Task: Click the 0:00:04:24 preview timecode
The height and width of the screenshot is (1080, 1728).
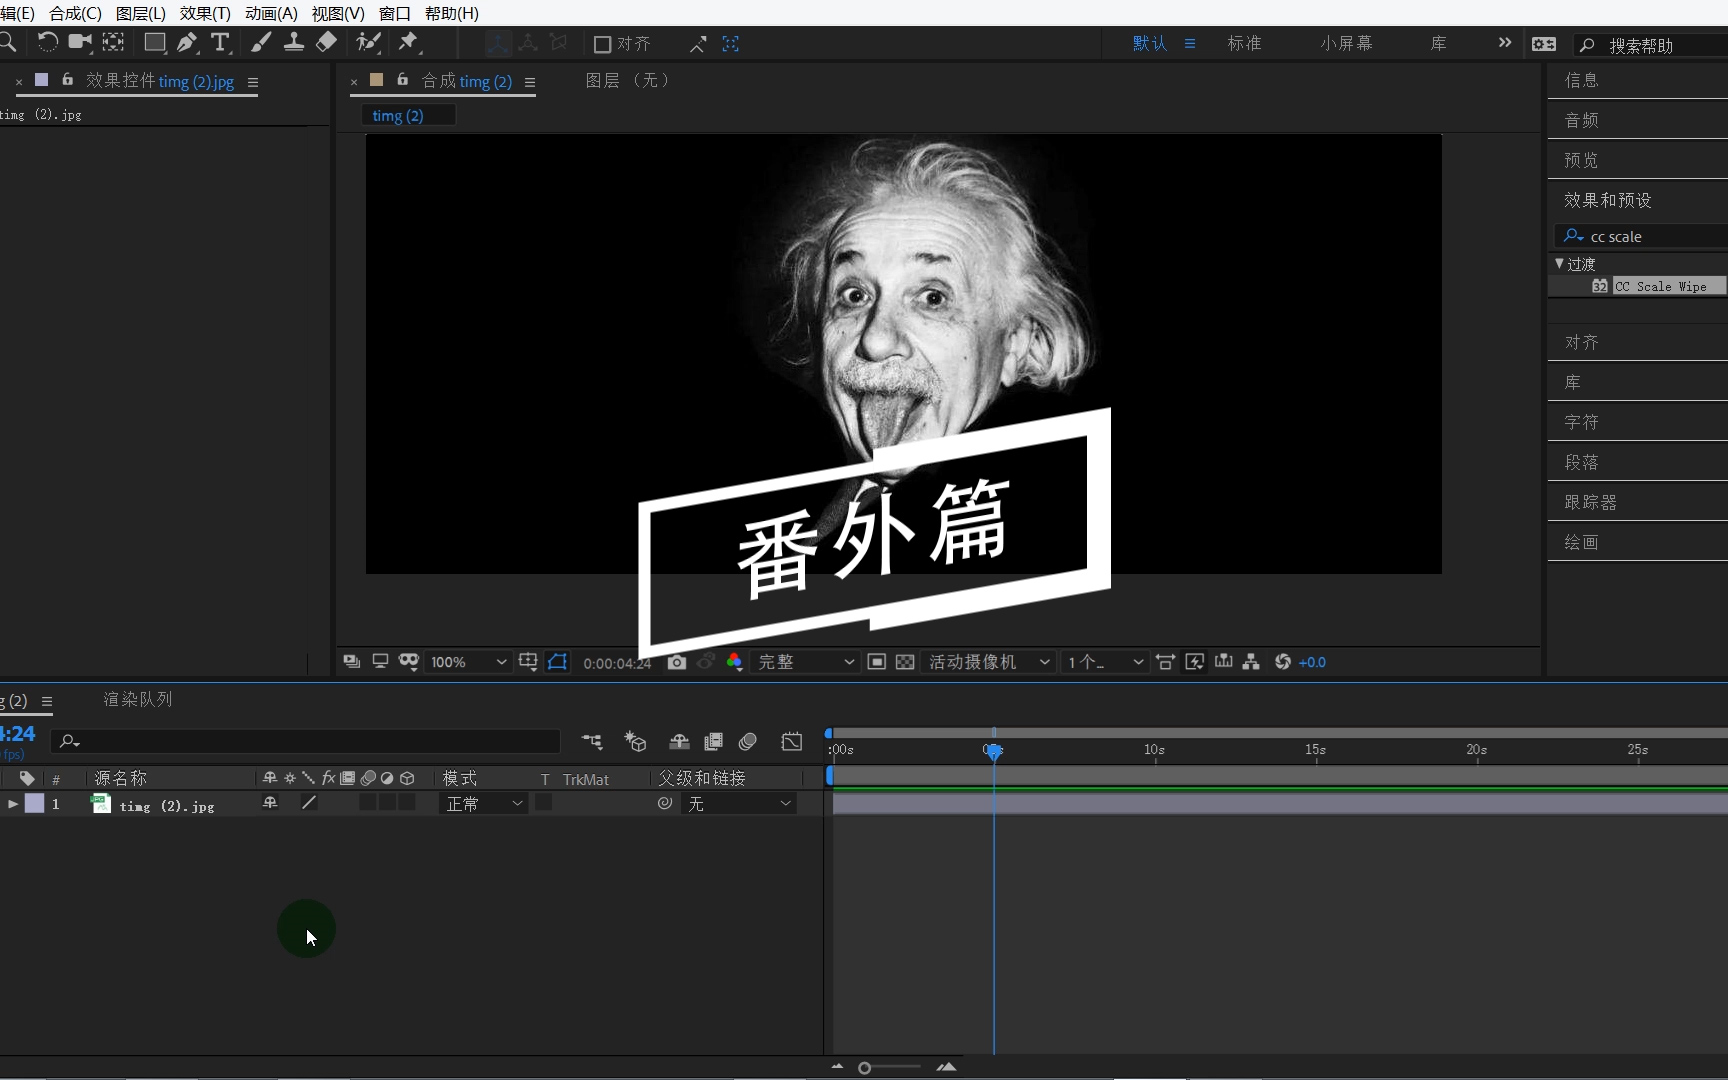Action: pos(617,663)
